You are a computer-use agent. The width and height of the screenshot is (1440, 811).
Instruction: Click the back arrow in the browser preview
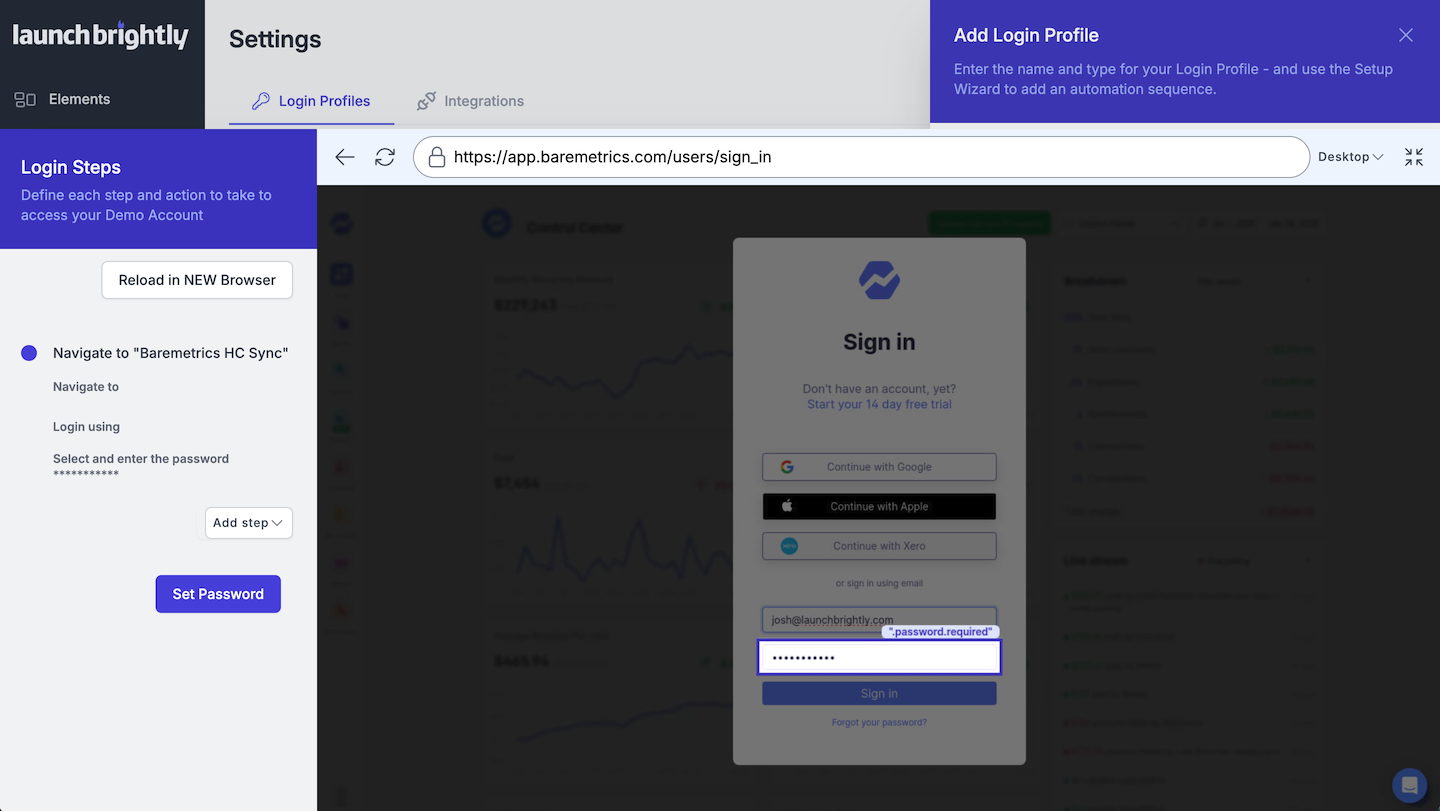coord(344,157)
